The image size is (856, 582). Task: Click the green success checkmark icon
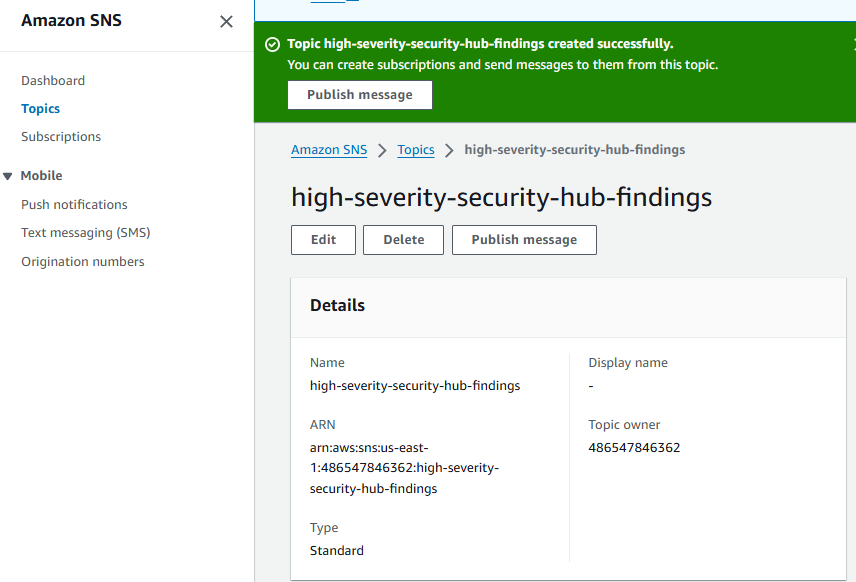[272, 44]
